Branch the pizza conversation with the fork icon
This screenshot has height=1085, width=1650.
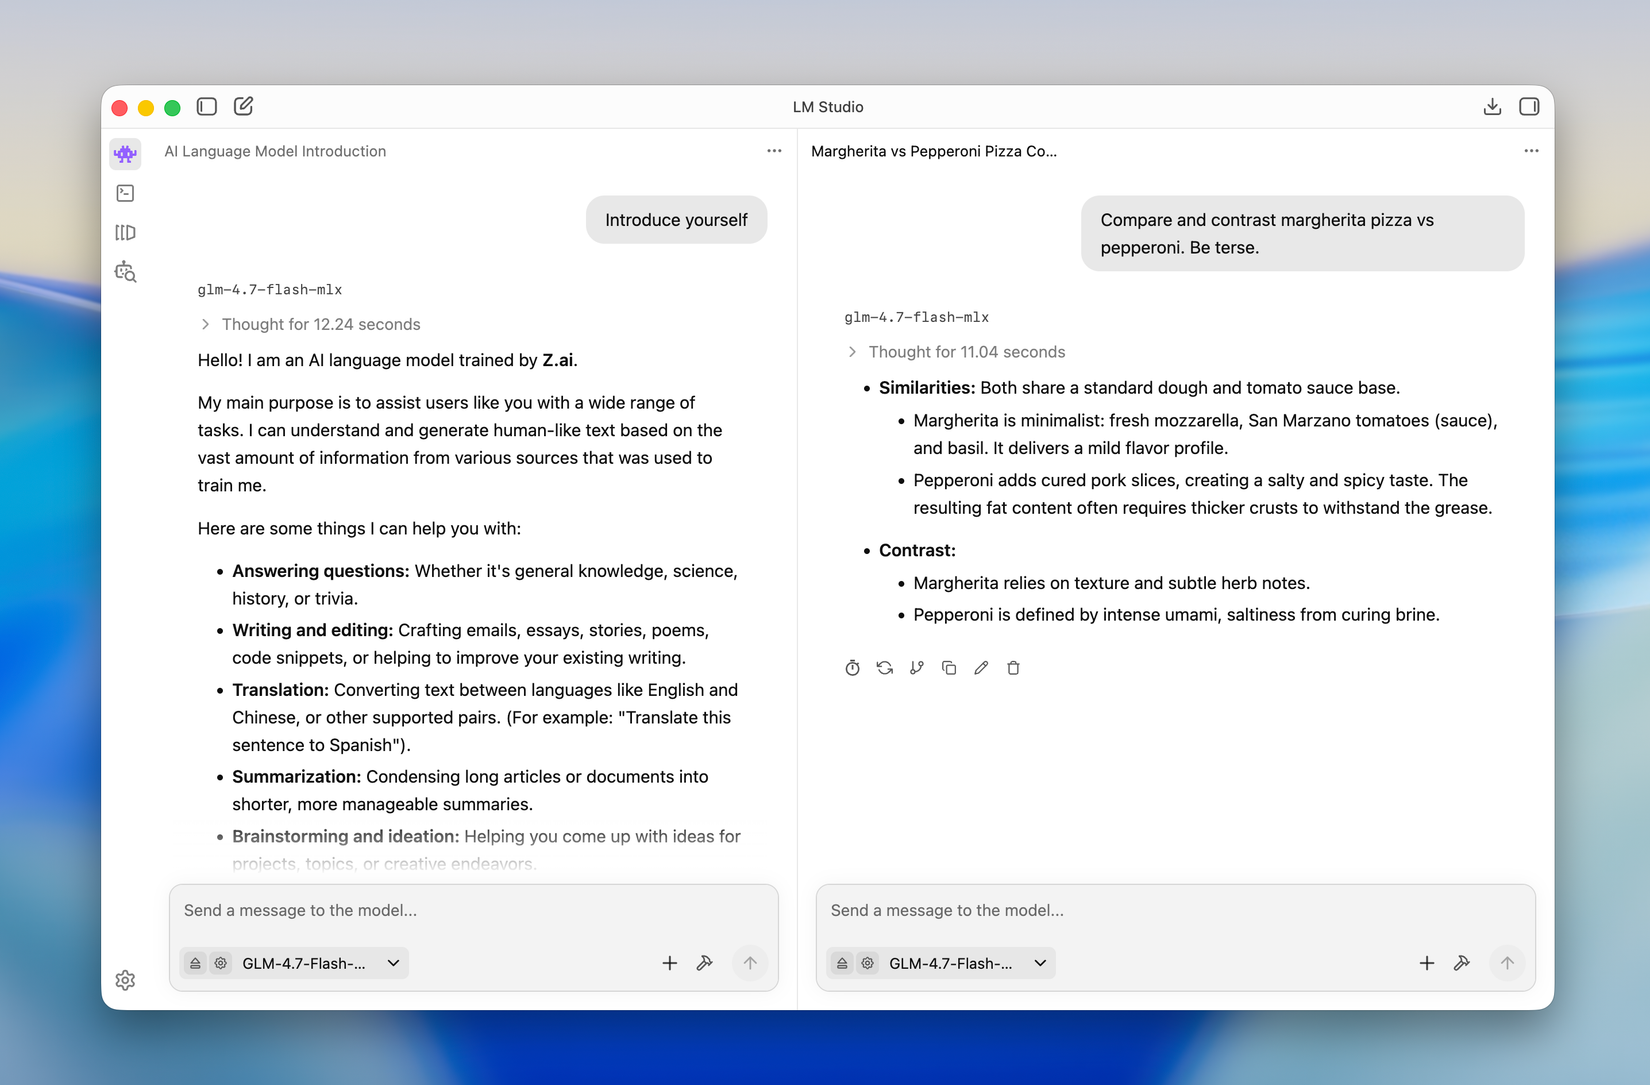click(916, 667)
